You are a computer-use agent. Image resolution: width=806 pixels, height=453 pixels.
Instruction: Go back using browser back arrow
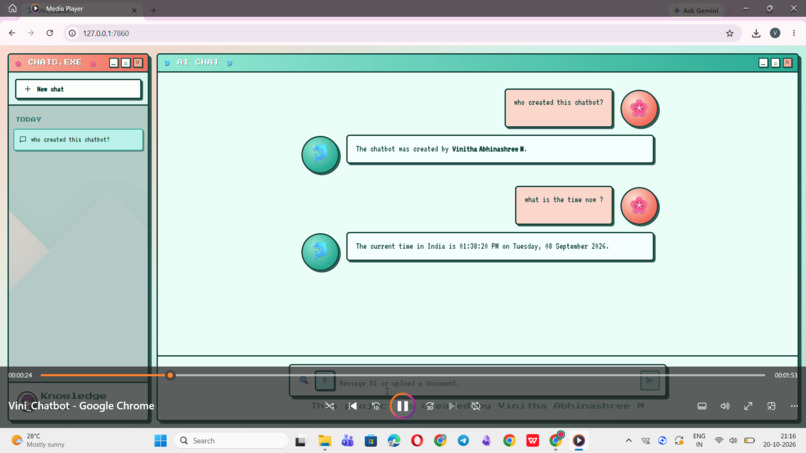(12, 33)
